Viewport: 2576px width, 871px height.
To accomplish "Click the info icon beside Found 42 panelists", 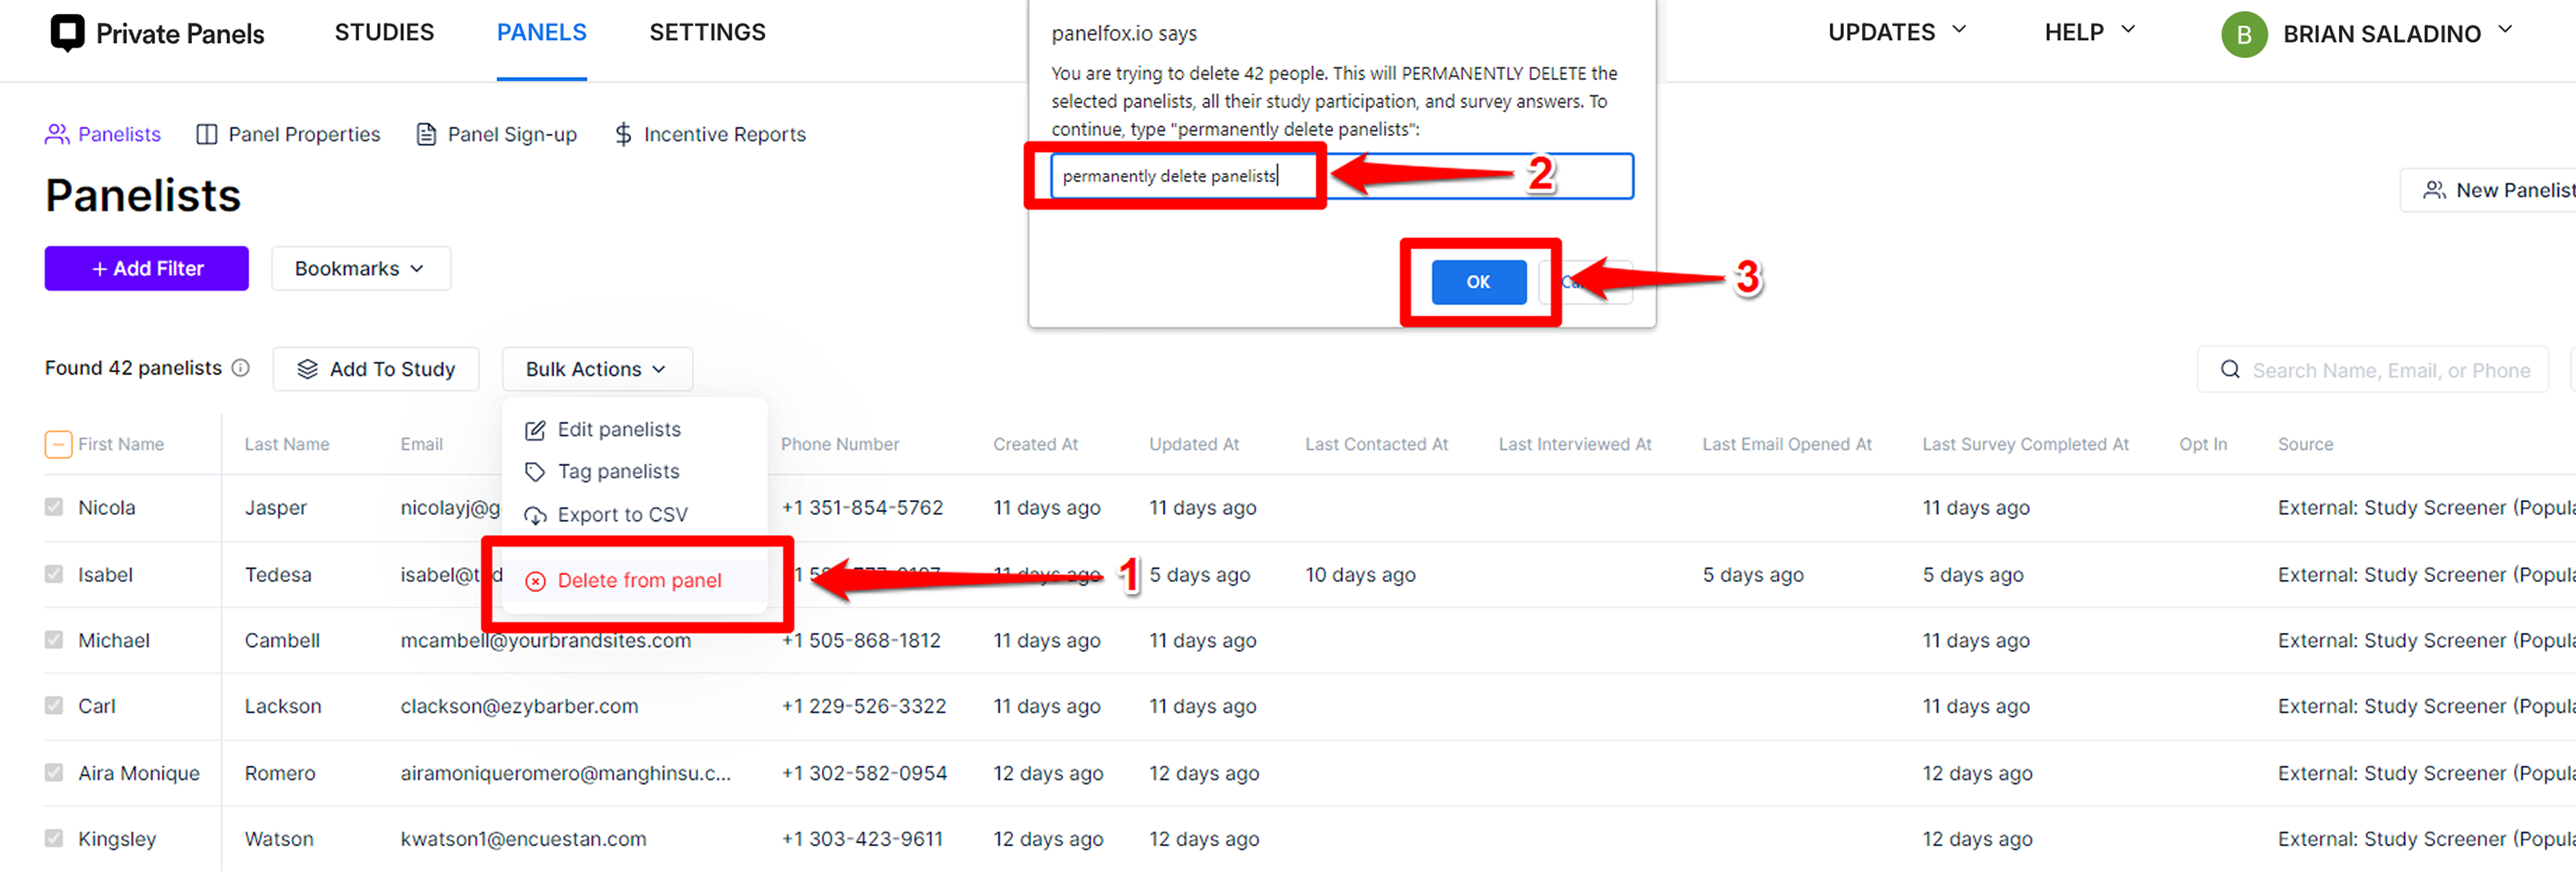I will point(240,368).
